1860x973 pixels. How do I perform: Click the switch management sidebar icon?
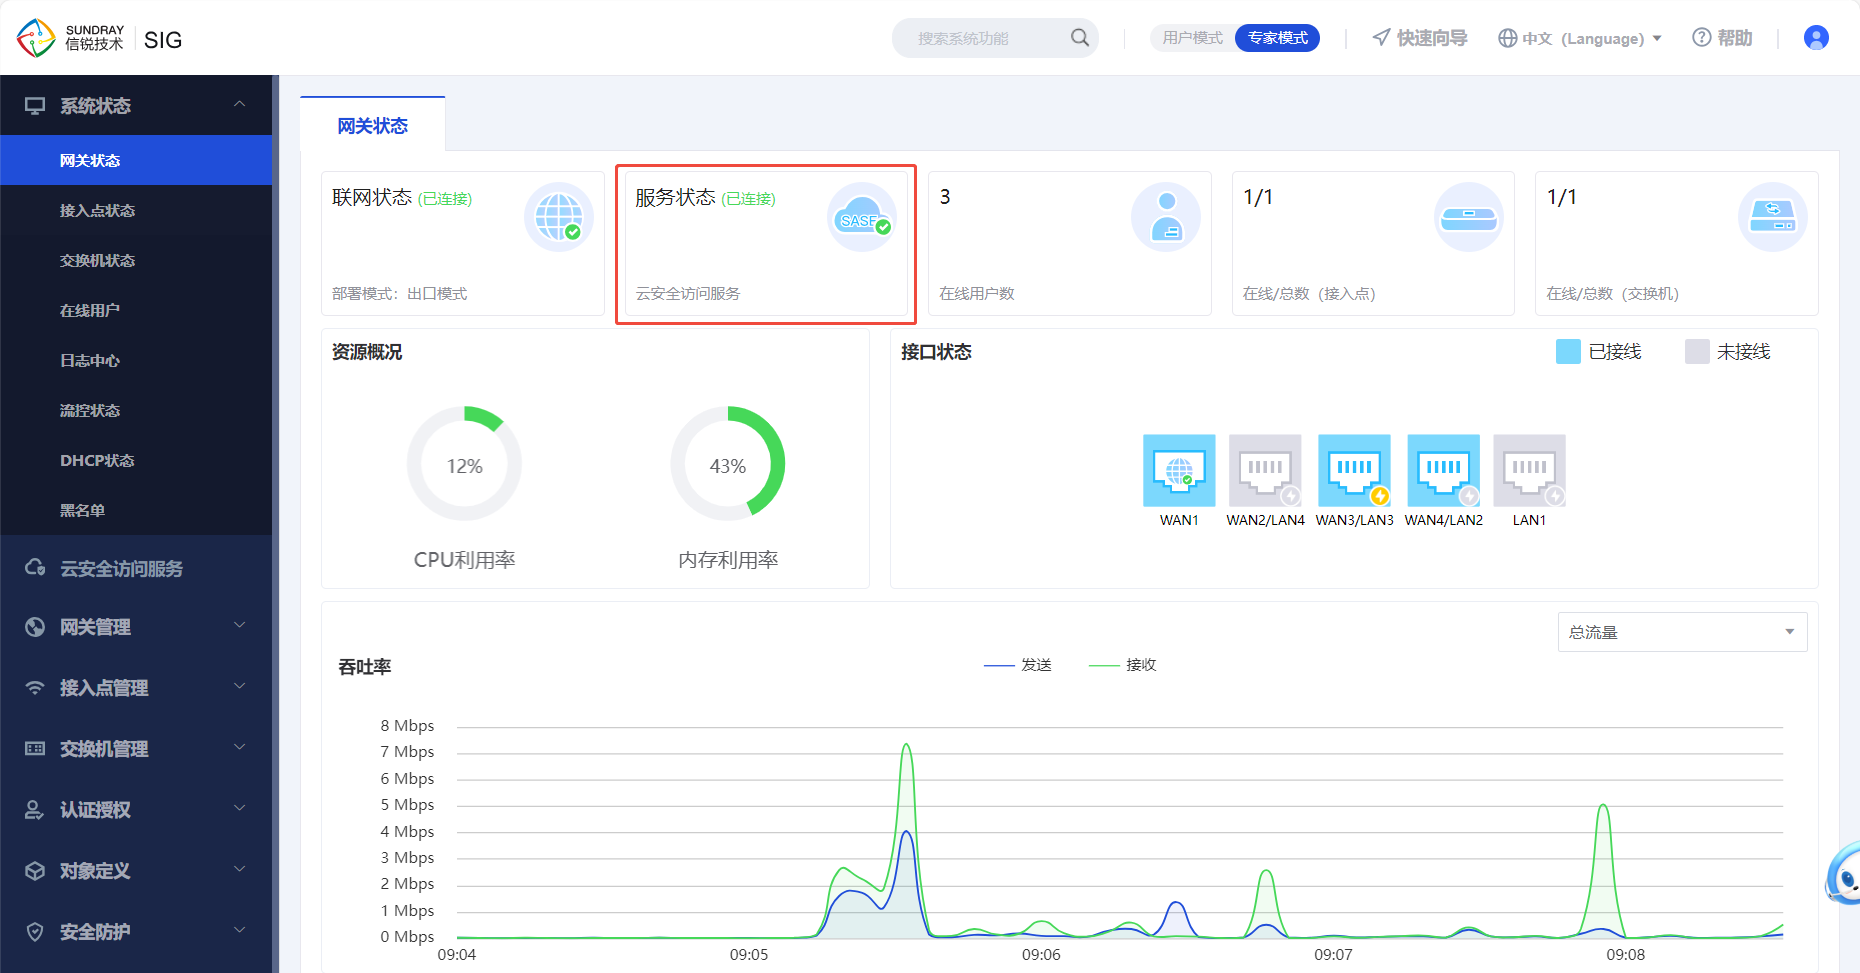pyautogui.click(x=35, y=749)
